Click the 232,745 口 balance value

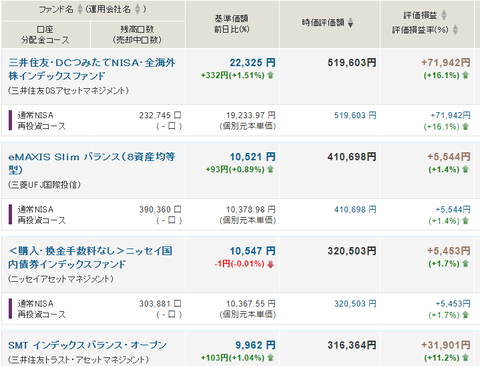160,115
